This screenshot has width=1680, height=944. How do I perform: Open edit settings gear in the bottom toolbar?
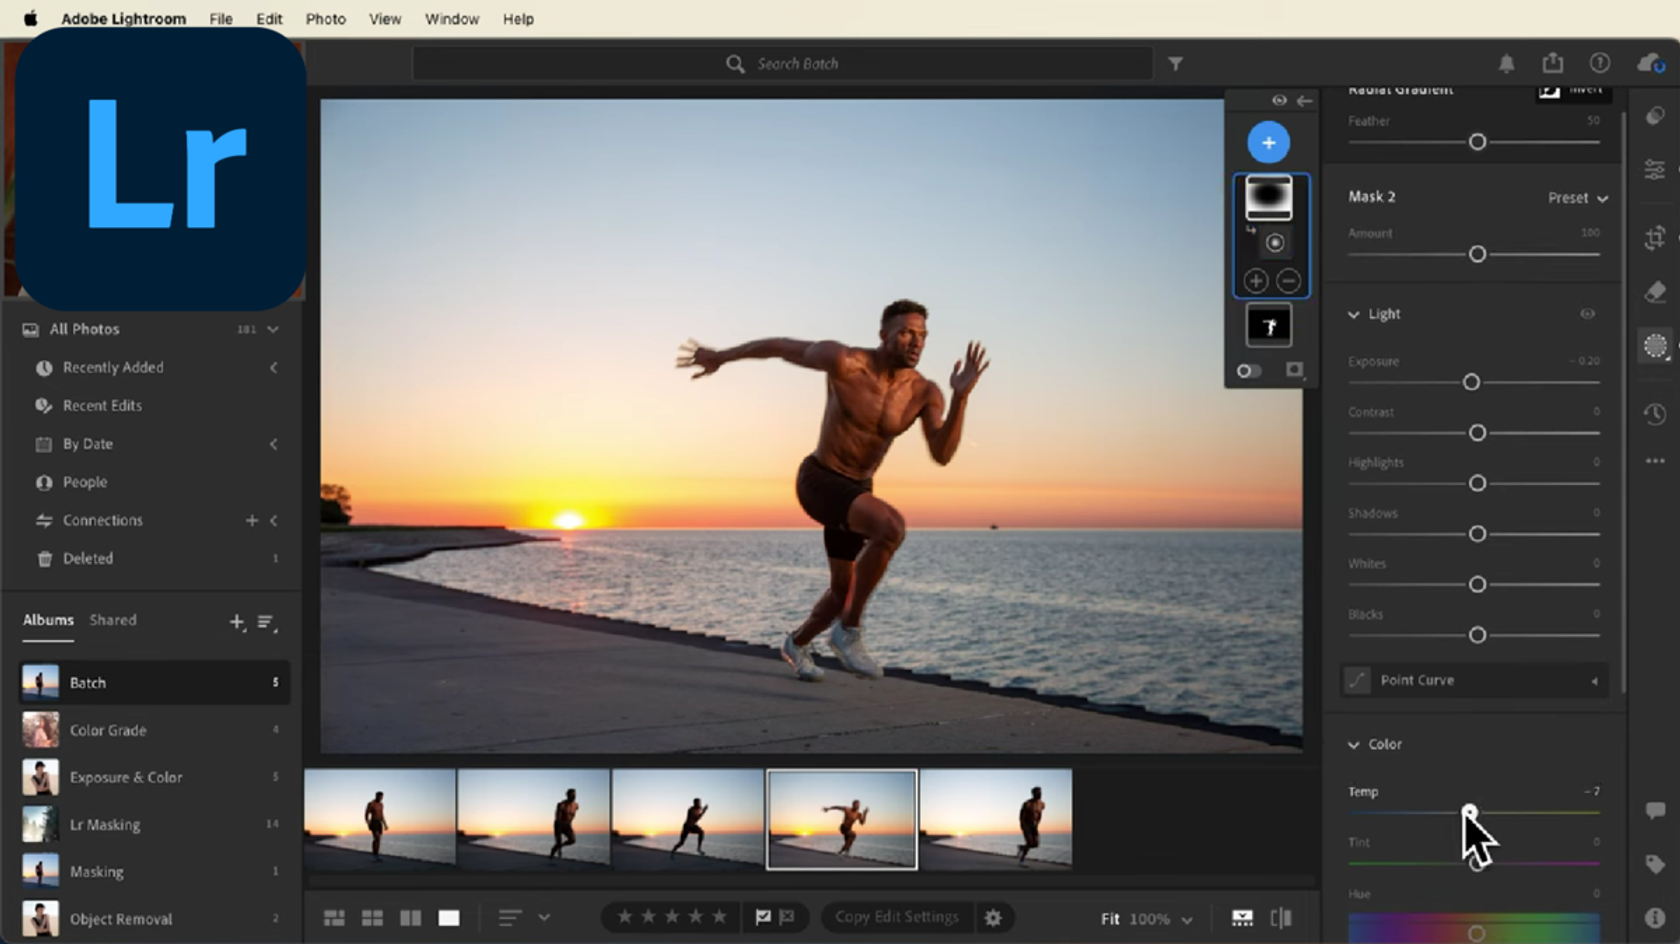[x=994, y=917]
